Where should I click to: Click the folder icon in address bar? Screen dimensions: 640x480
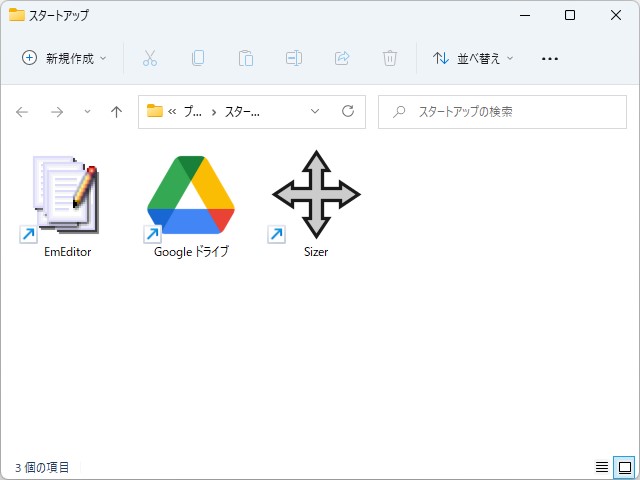tap(155, 111)
